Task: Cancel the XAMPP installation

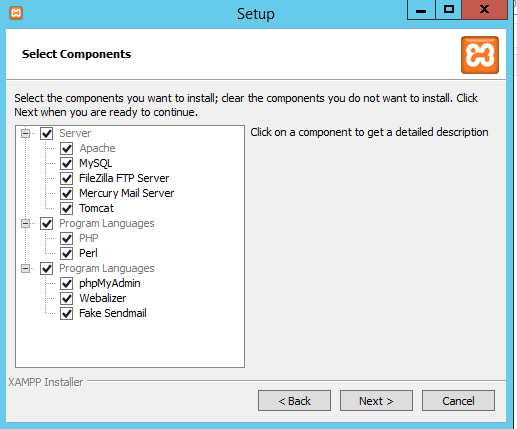Action: (458, 401)
